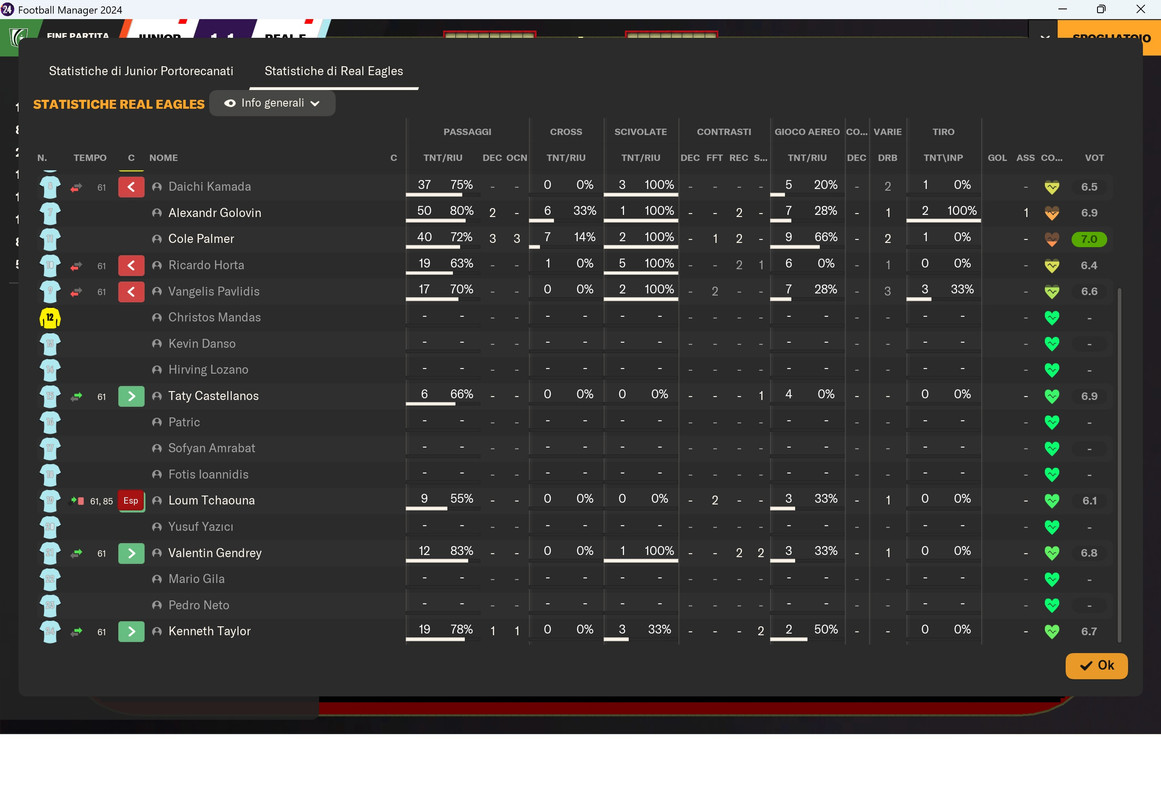Open Daichi Kamada's player profile
Image resolution: width=1161 pixels, height=800 pixels.
[x=210, y=187]
